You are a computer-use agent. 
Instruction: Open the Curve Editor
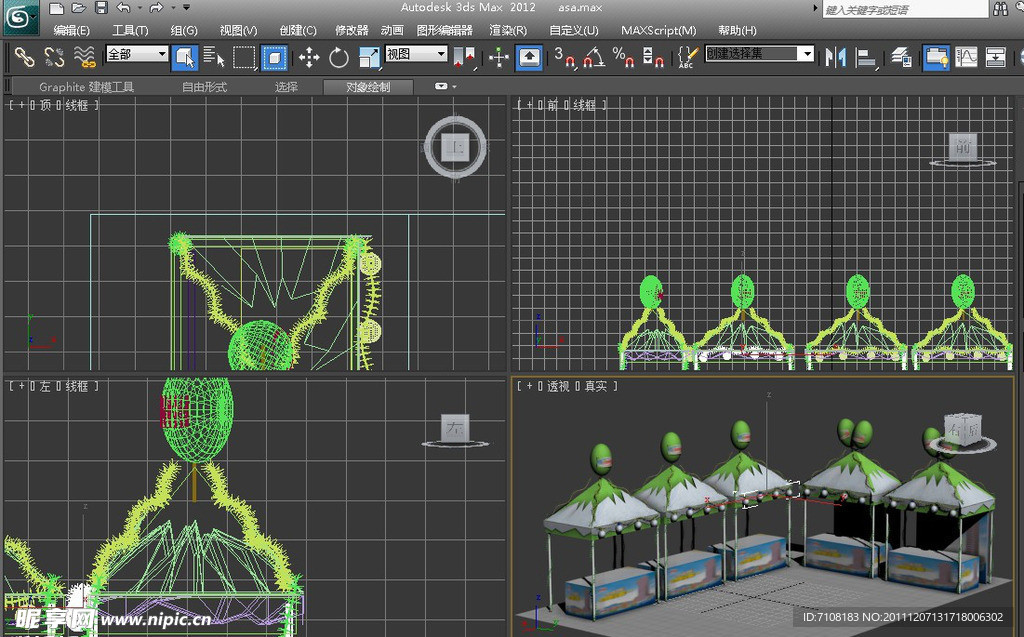[966, 57]
